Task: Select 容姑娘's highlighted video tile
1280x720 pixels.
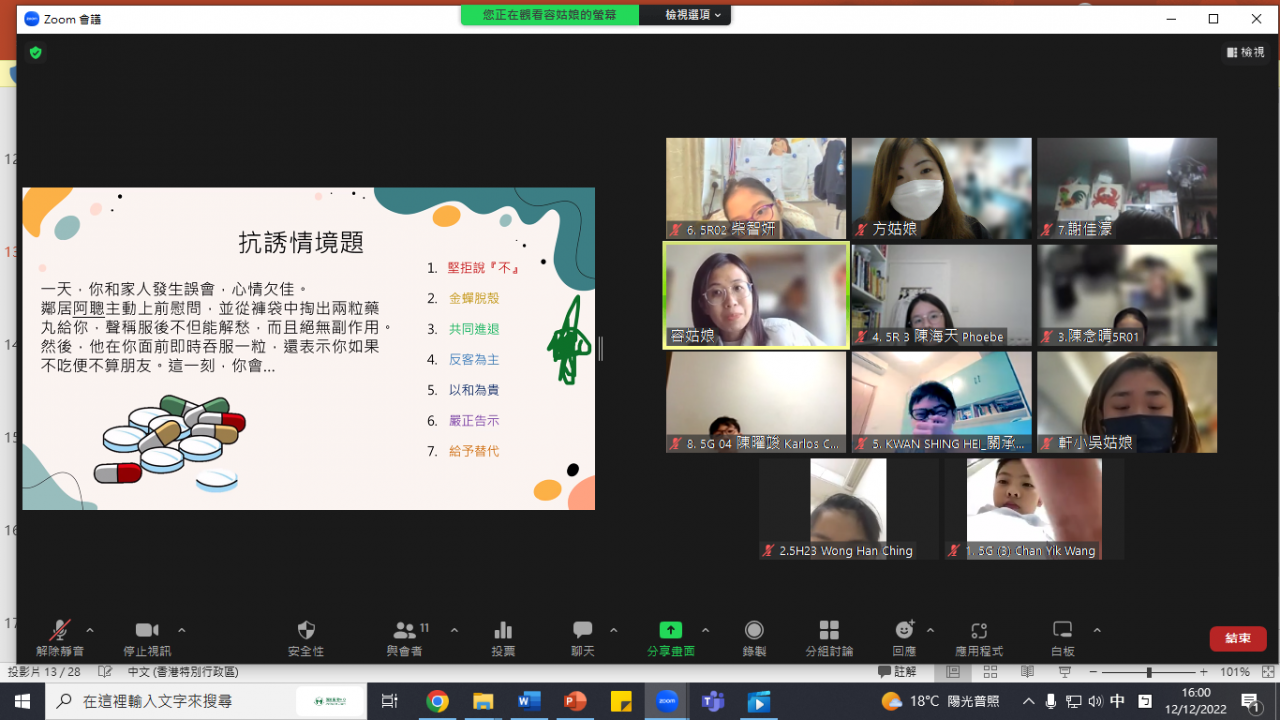Action: (x=756, y=295)
